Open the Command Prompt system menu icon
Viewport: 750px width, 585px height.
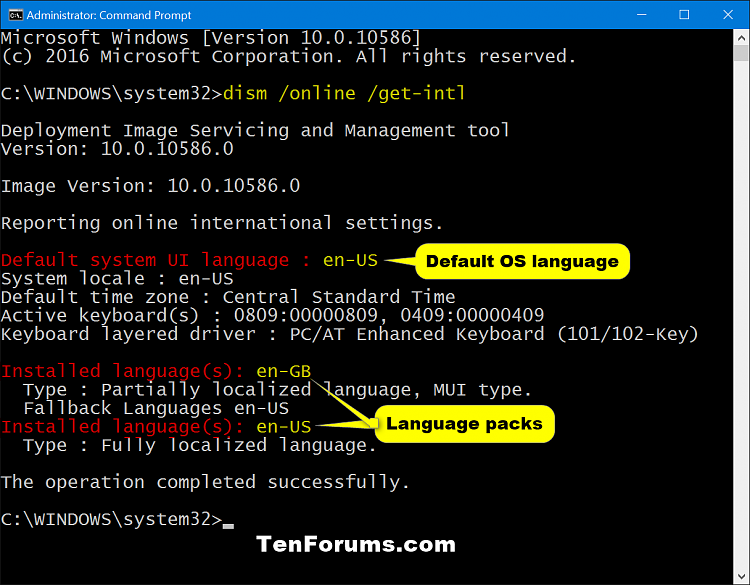[x=15, y=15]
